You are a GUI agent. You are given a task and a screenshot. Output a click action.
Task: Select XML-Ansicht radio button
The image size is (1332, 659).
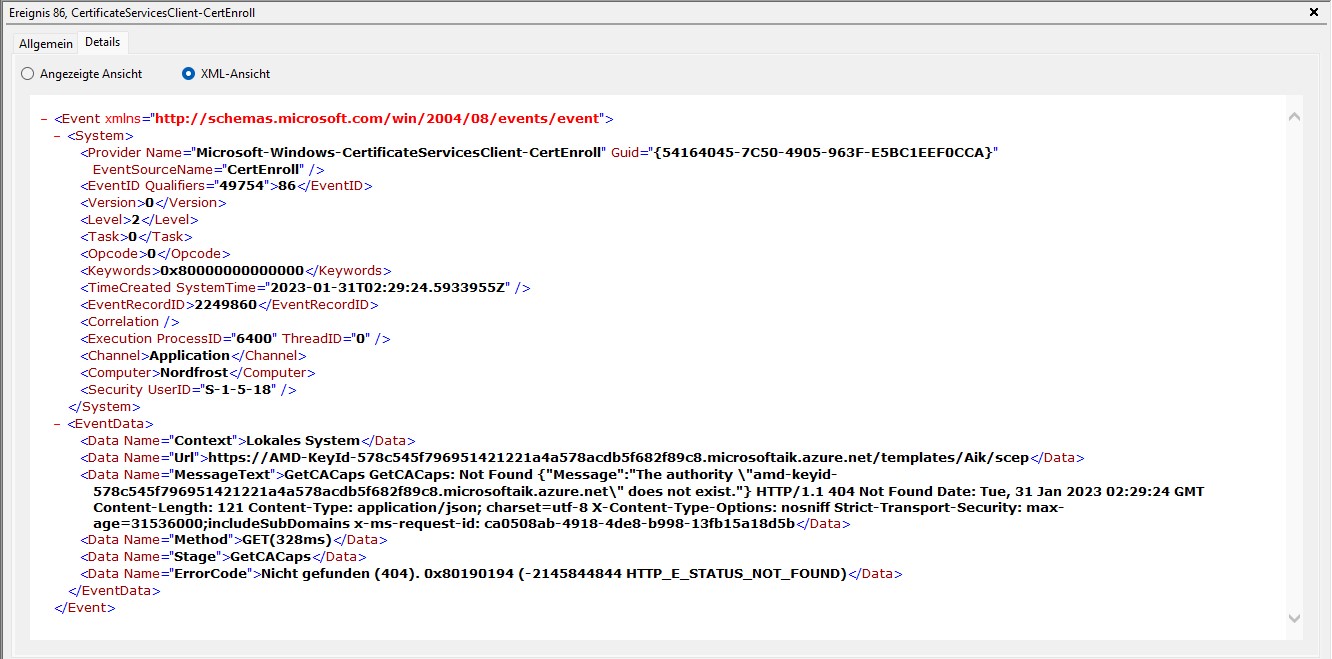(x=226, y=74)
